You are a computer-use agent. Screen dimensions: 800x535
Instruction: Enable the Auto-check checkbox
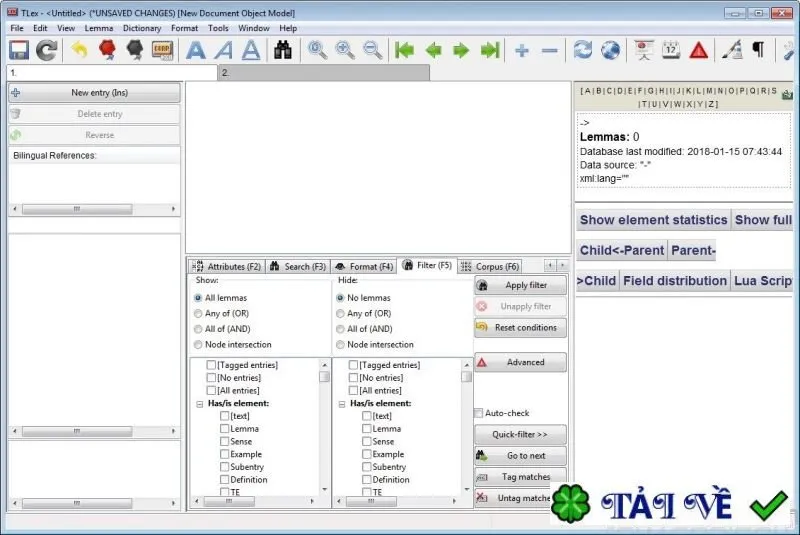[x=479, y=413]
